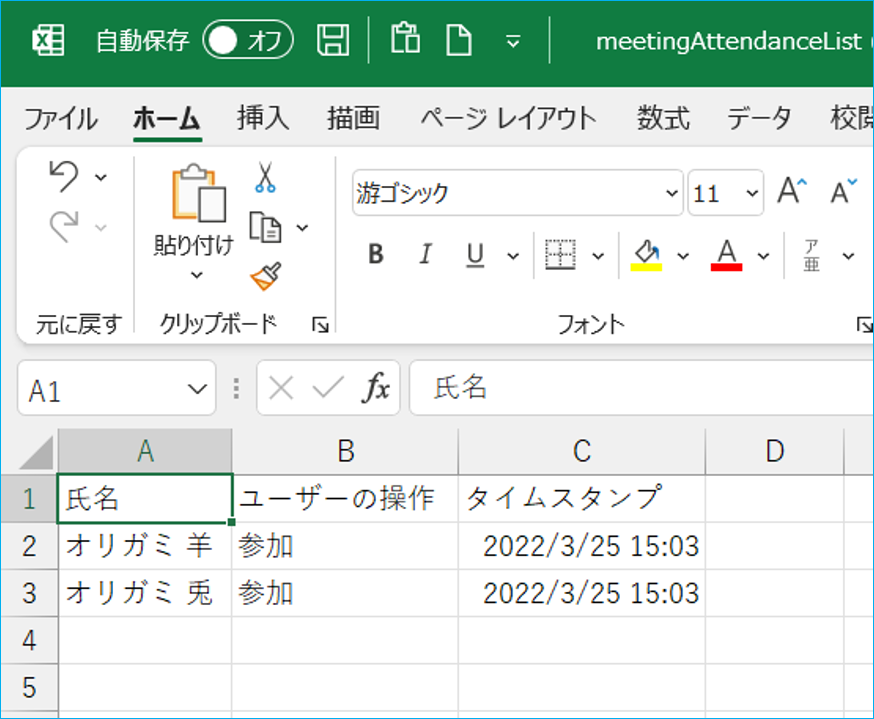Apply the red font color
This screenshot has height=719, width=874.
pos(726,255)
